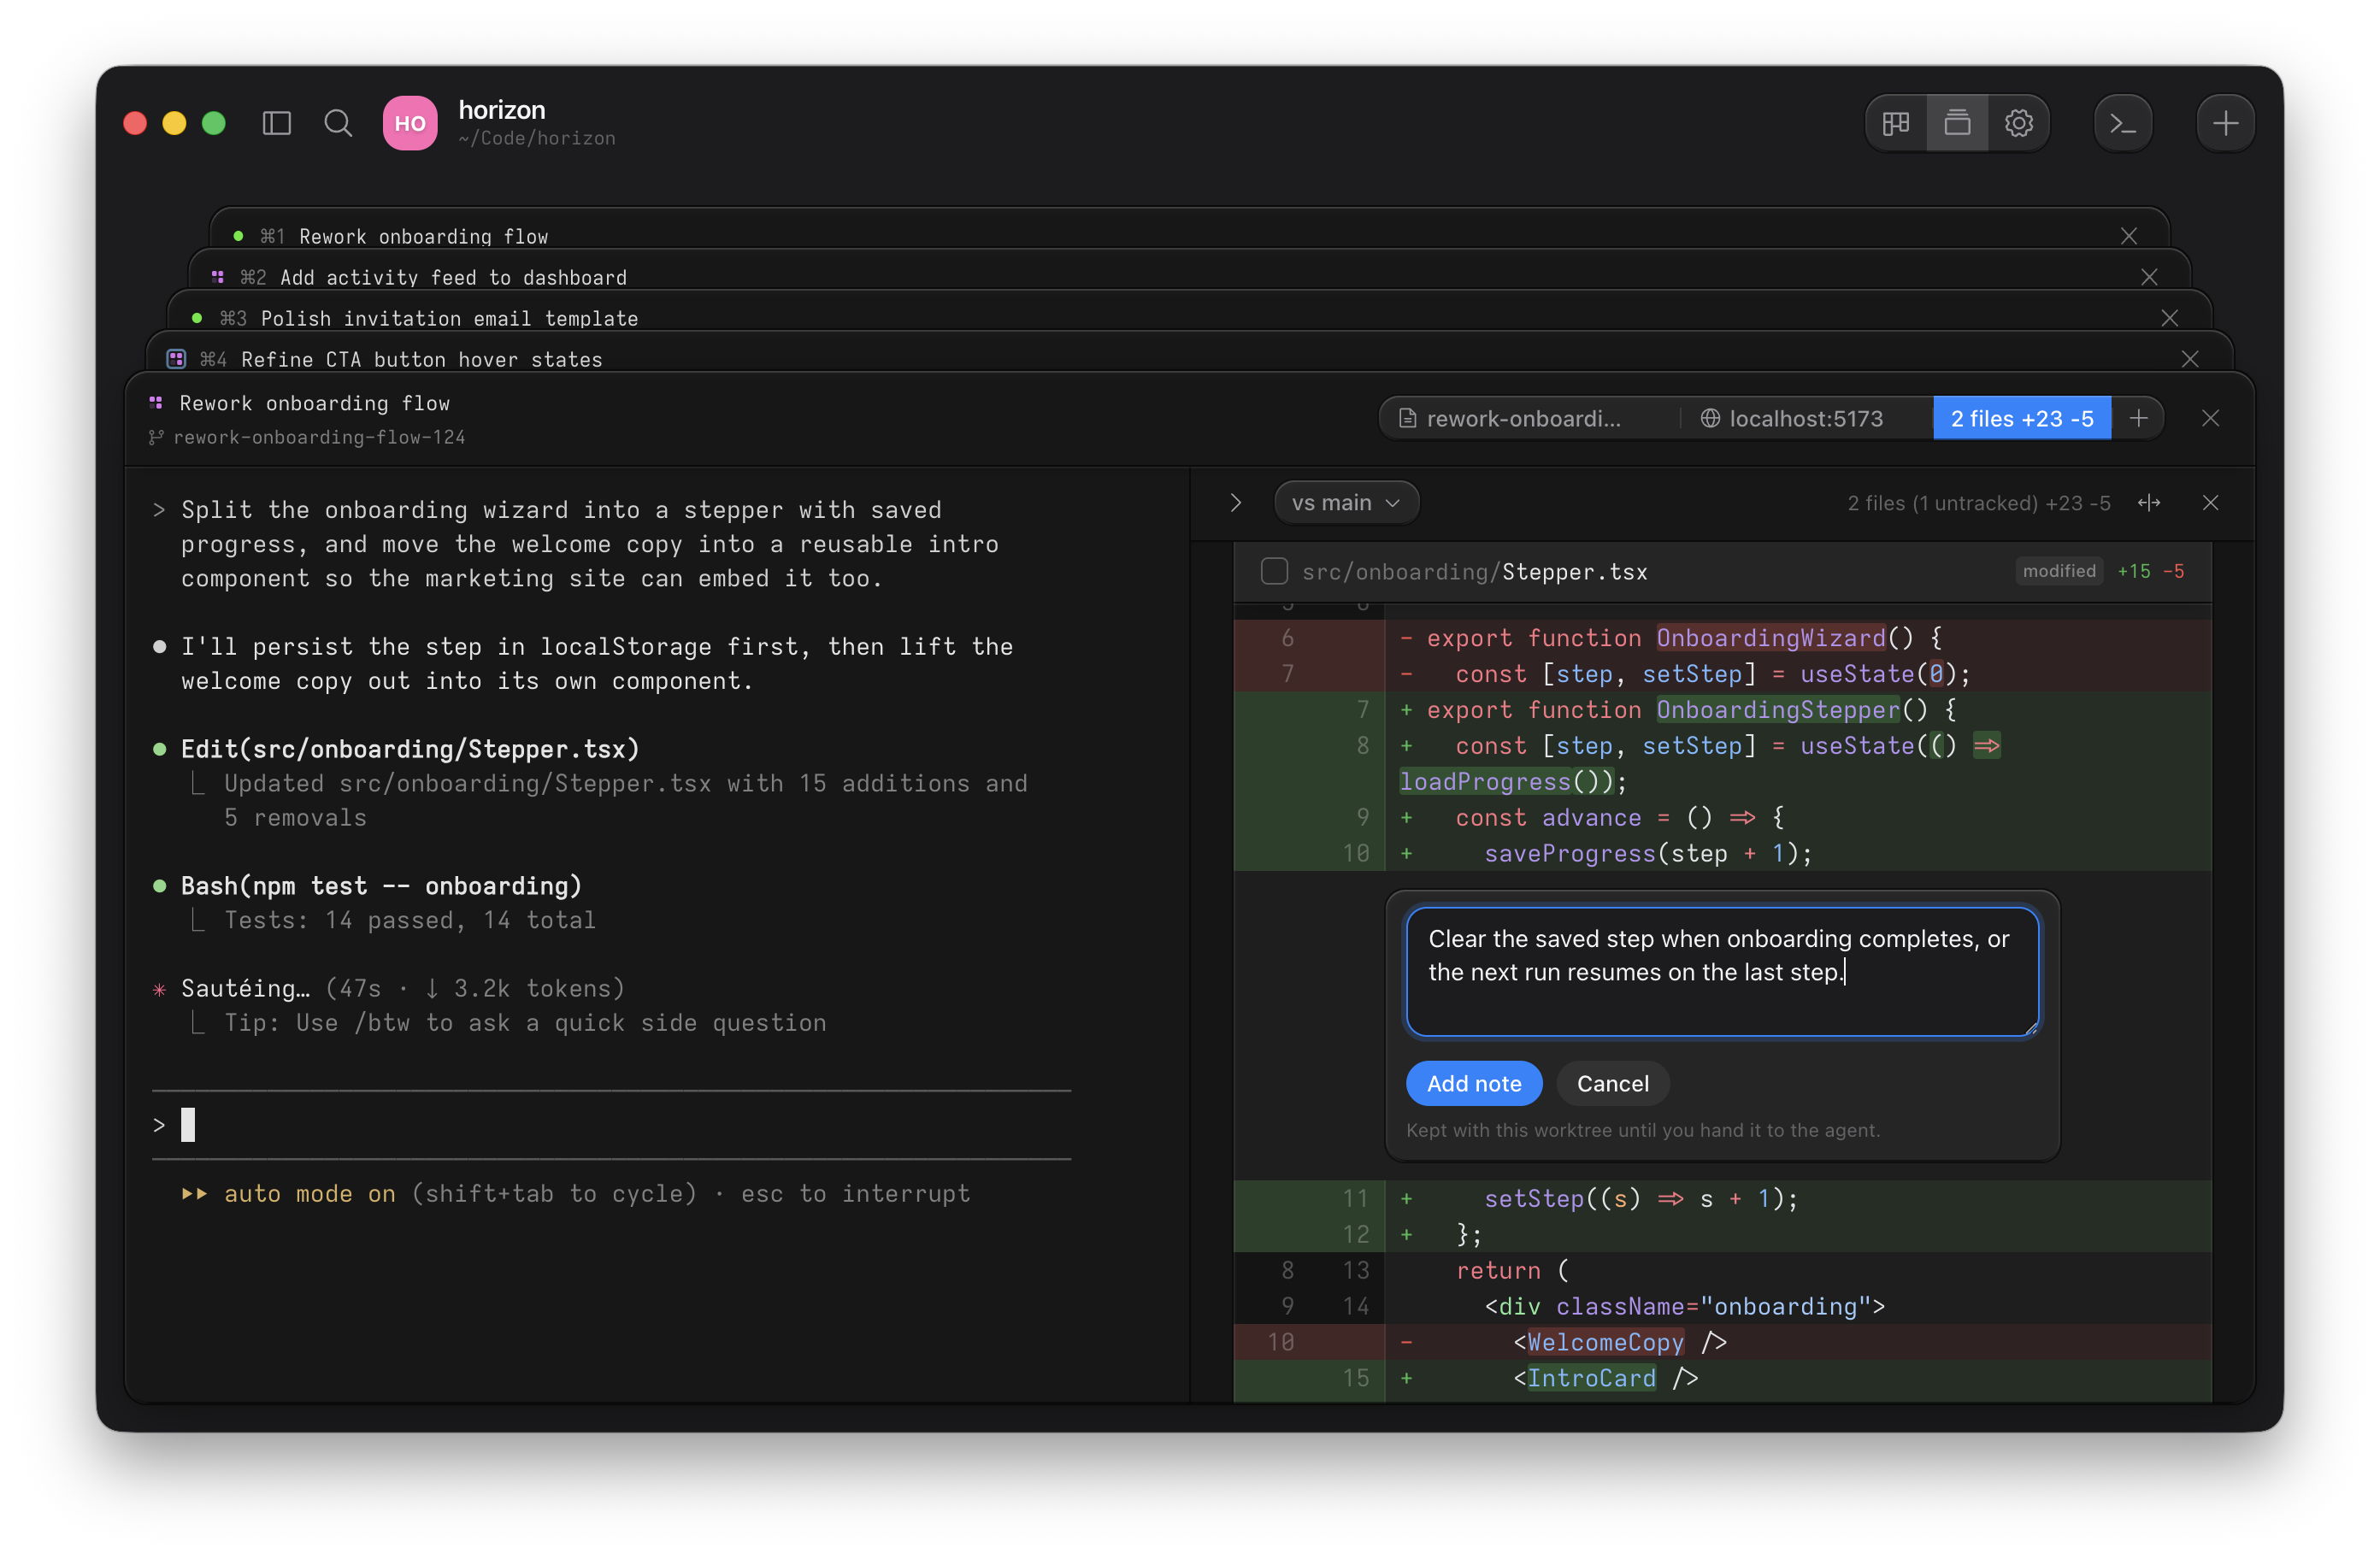Click the horizon project title
This screenshot has width=2380, height=1559.
point(502,110)
